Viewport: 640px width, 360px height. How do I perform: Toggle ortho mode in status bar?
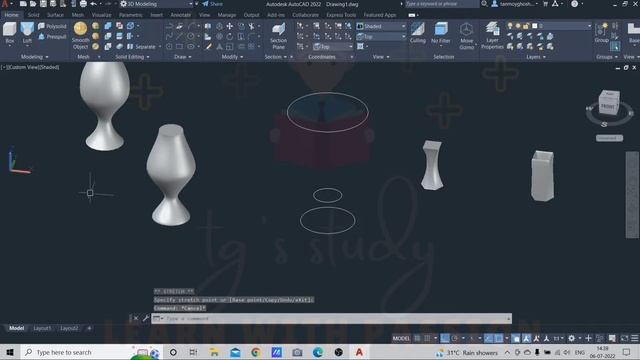click(444, 338)
